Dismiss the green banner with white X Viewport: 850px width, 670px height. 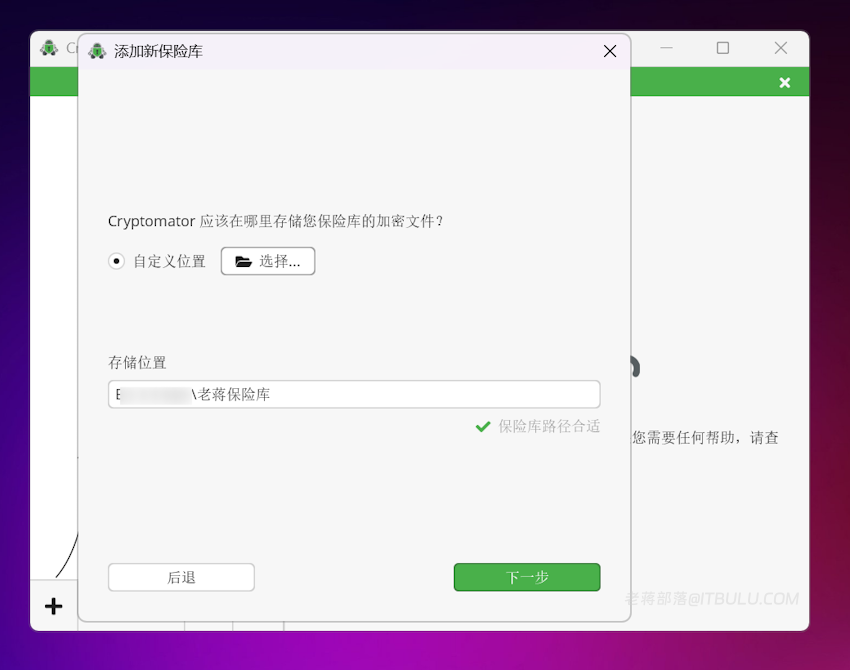coord(784,82)
